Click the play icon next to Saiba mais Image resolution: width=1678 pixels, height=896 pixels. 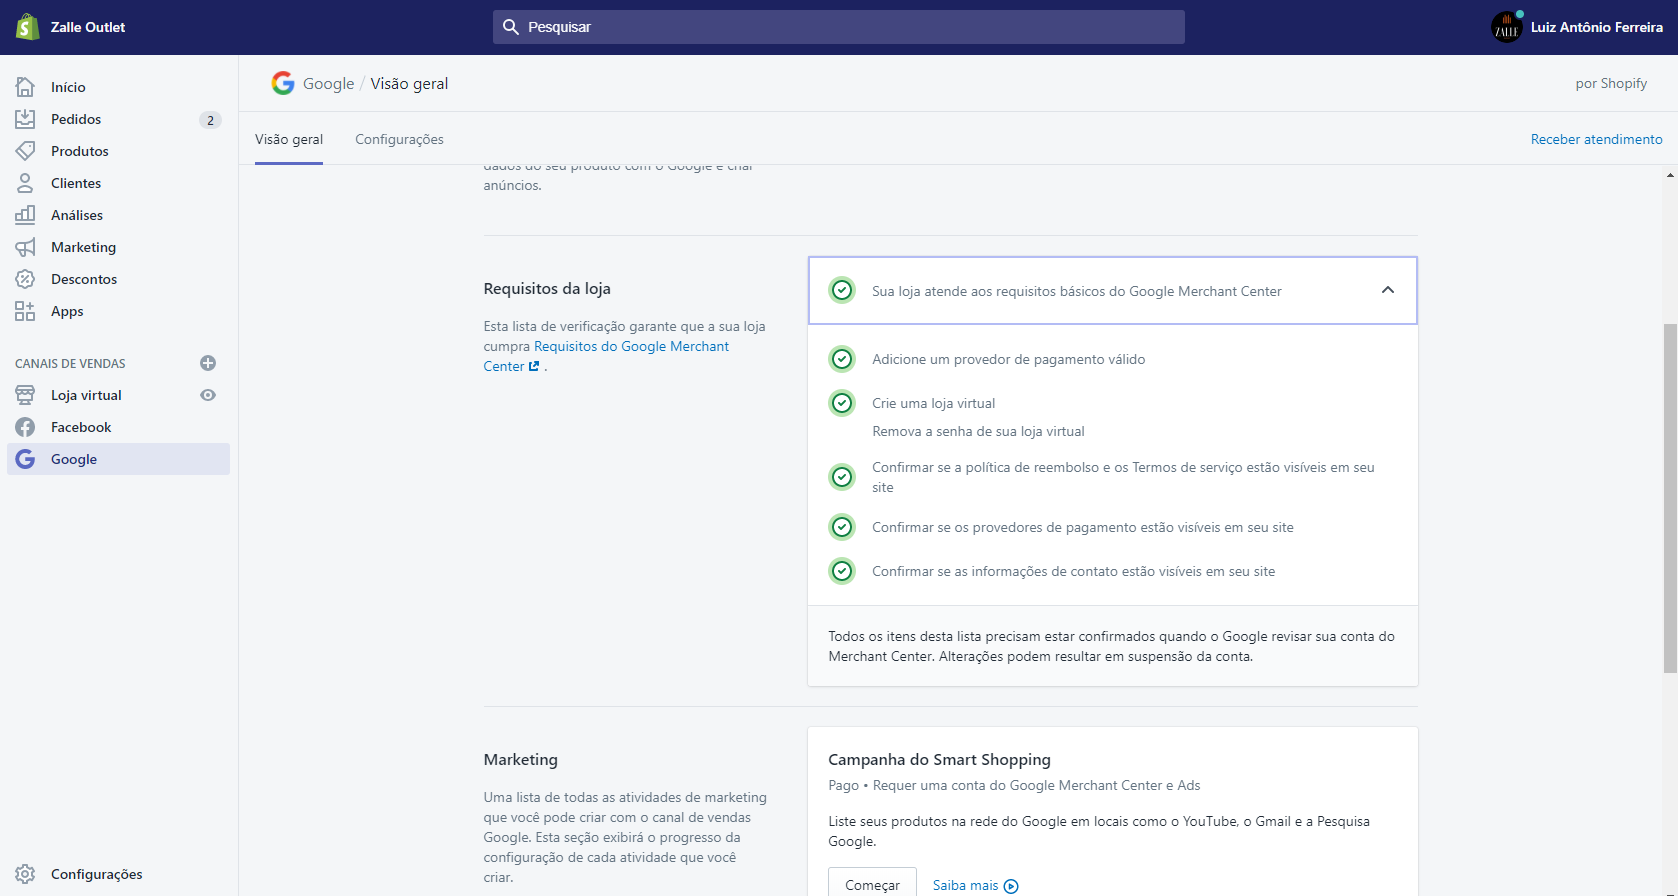pos(1011,886)
